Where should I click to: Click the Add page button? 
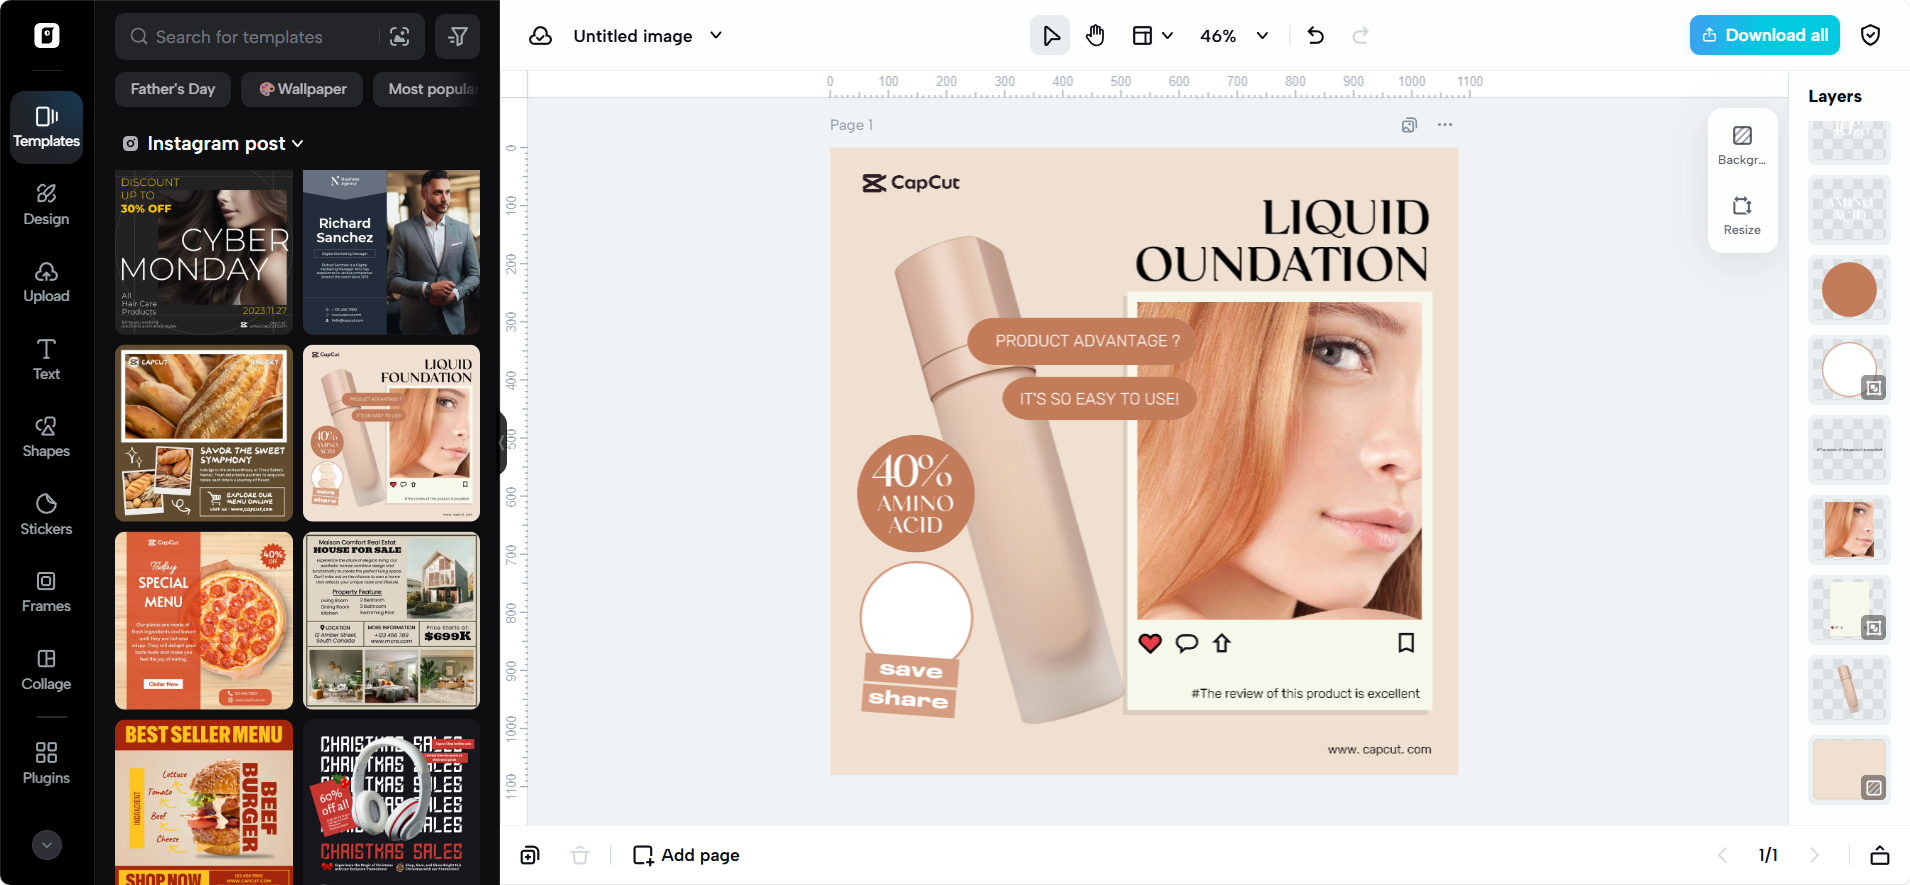pos(686,855)
